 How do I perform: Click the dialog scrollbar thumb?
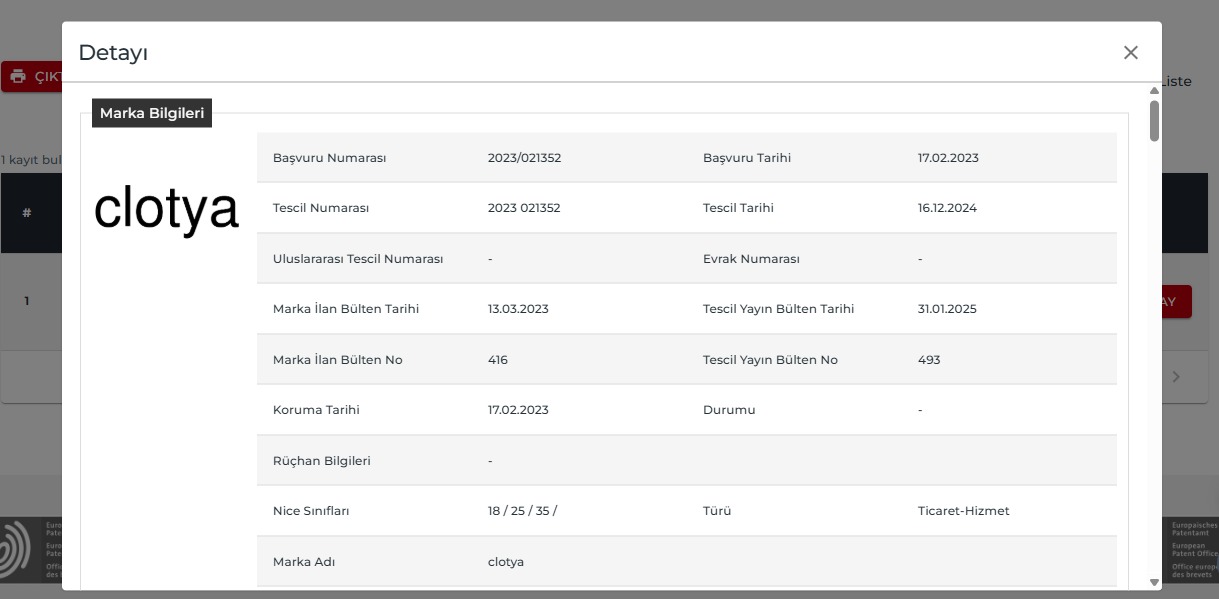pos(1155,120)
